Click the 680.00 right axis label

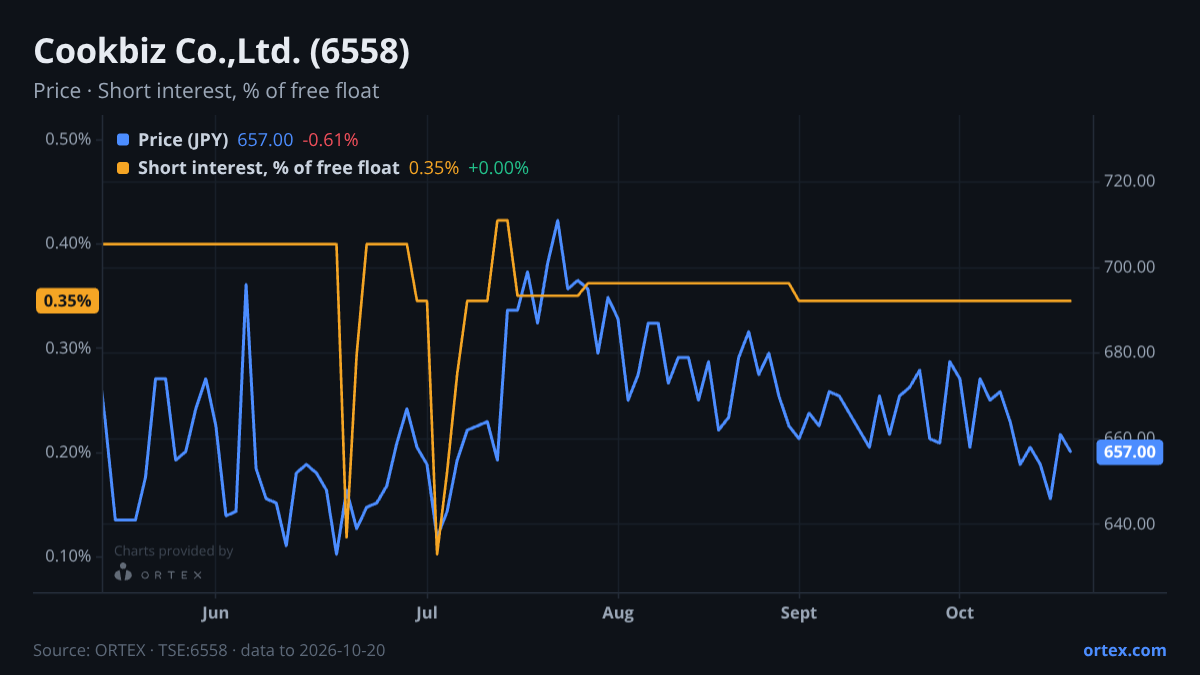[1130, 352]
